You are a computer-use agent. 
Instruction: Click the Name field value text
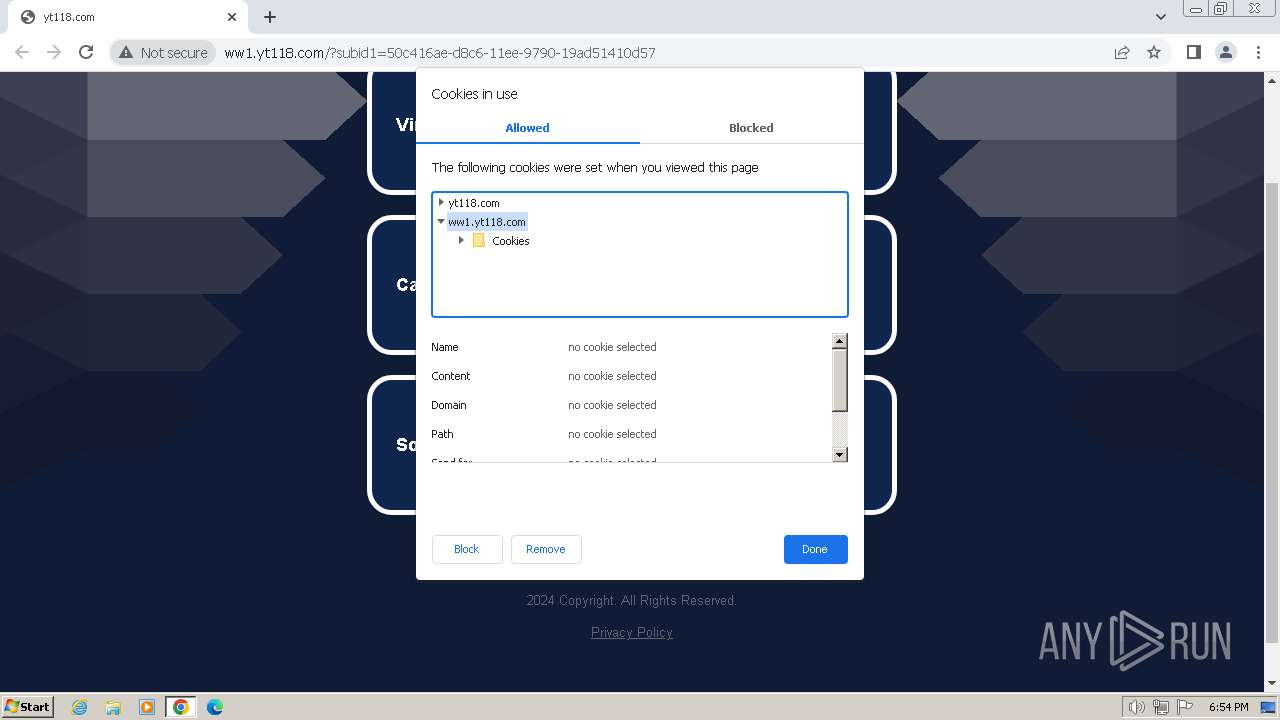612,347
